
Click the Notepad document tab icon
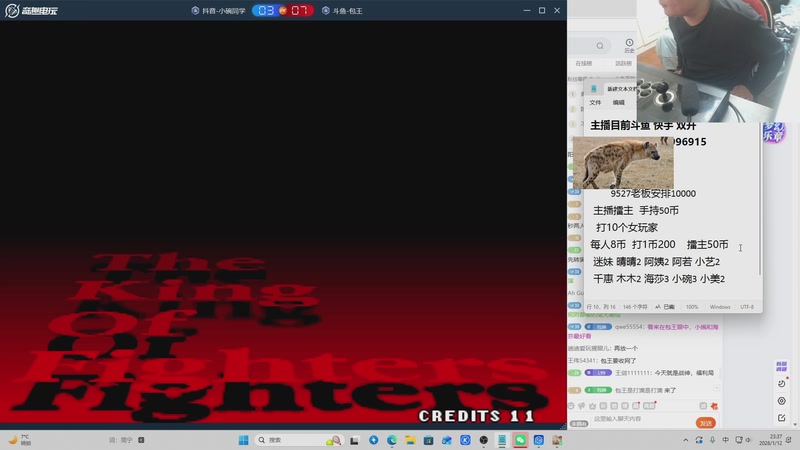click(x=593, y=89)
